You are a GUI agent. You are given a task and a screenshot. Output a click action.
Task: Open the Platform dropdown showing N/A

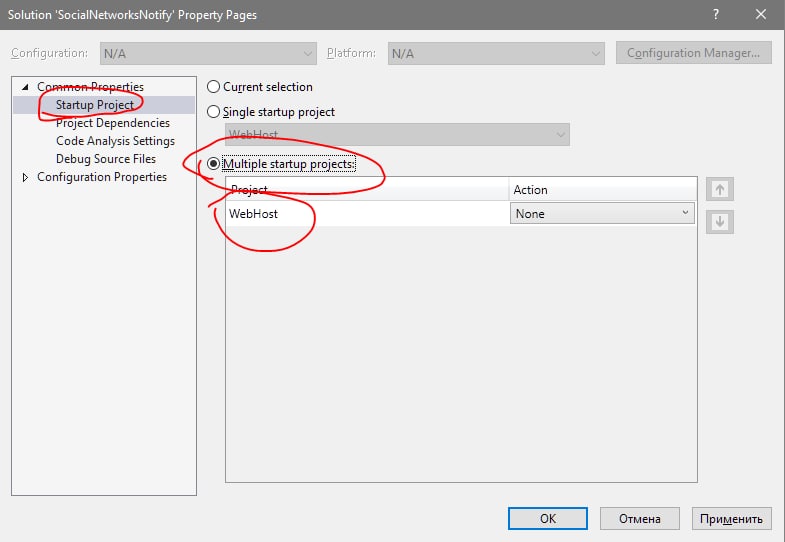[496, 54]
